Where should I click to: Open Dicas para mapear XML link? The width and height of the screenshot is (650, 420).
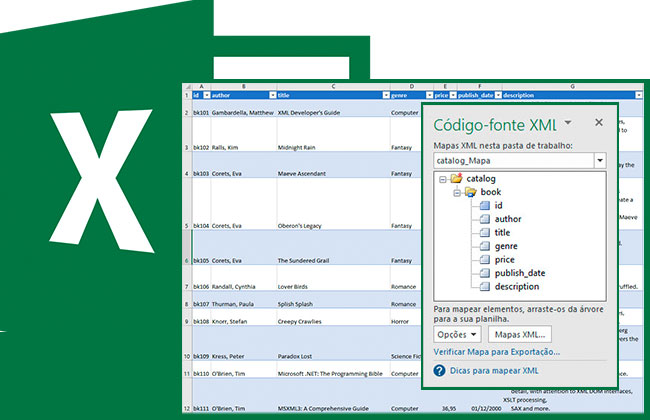click(x=494, y=371)
